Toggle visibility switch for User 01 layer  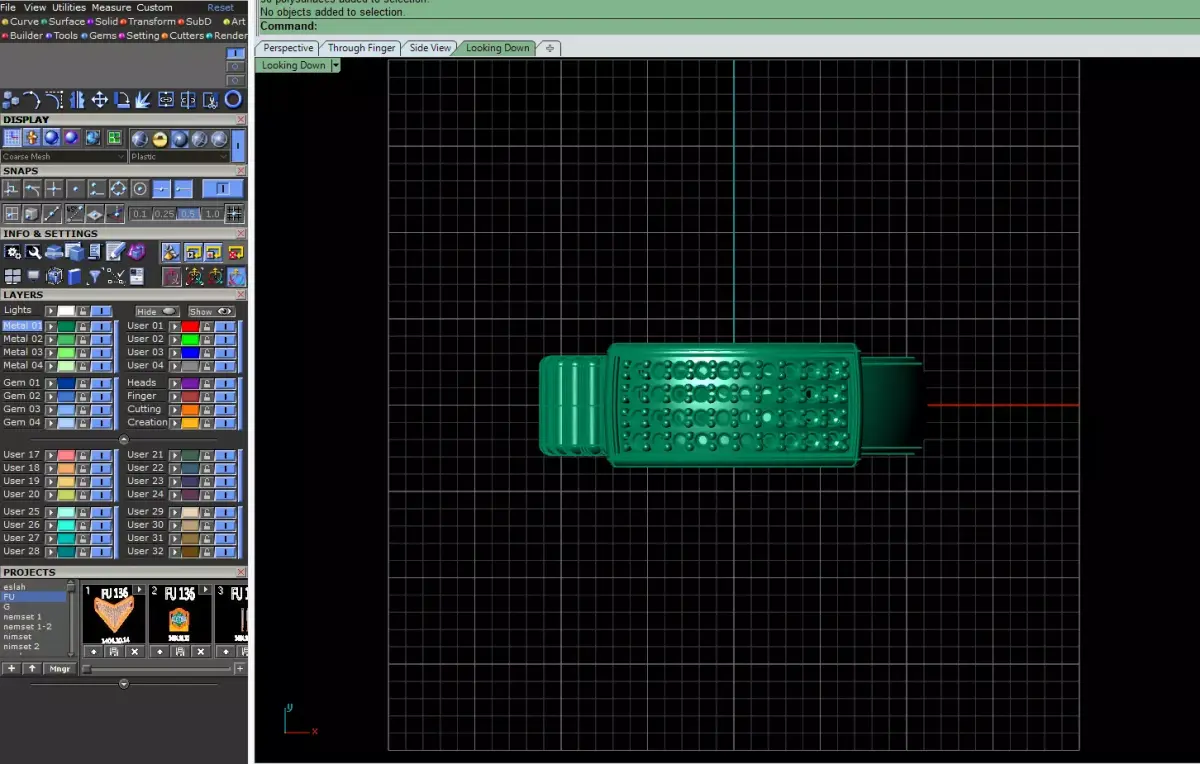pos(225,327)
